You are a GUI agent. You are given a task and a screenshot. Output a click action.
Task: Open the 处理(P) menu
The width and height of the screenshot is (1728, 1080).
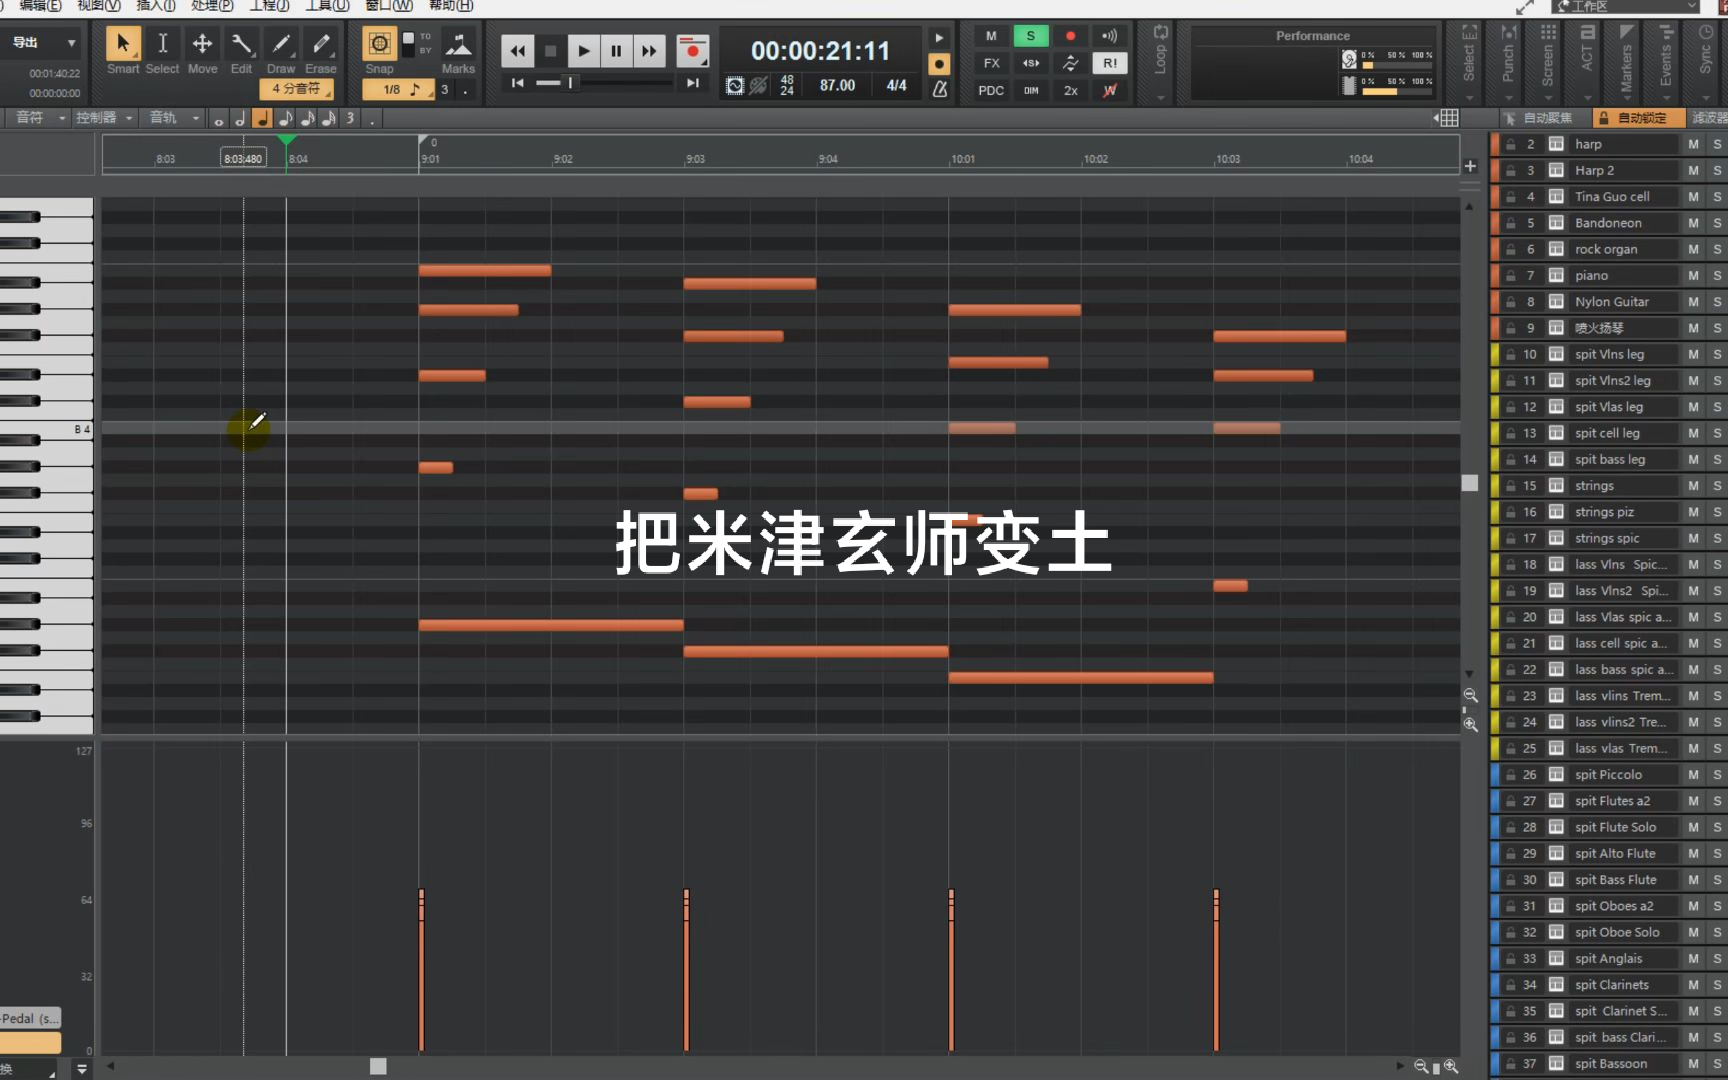[x=212, y=6]
